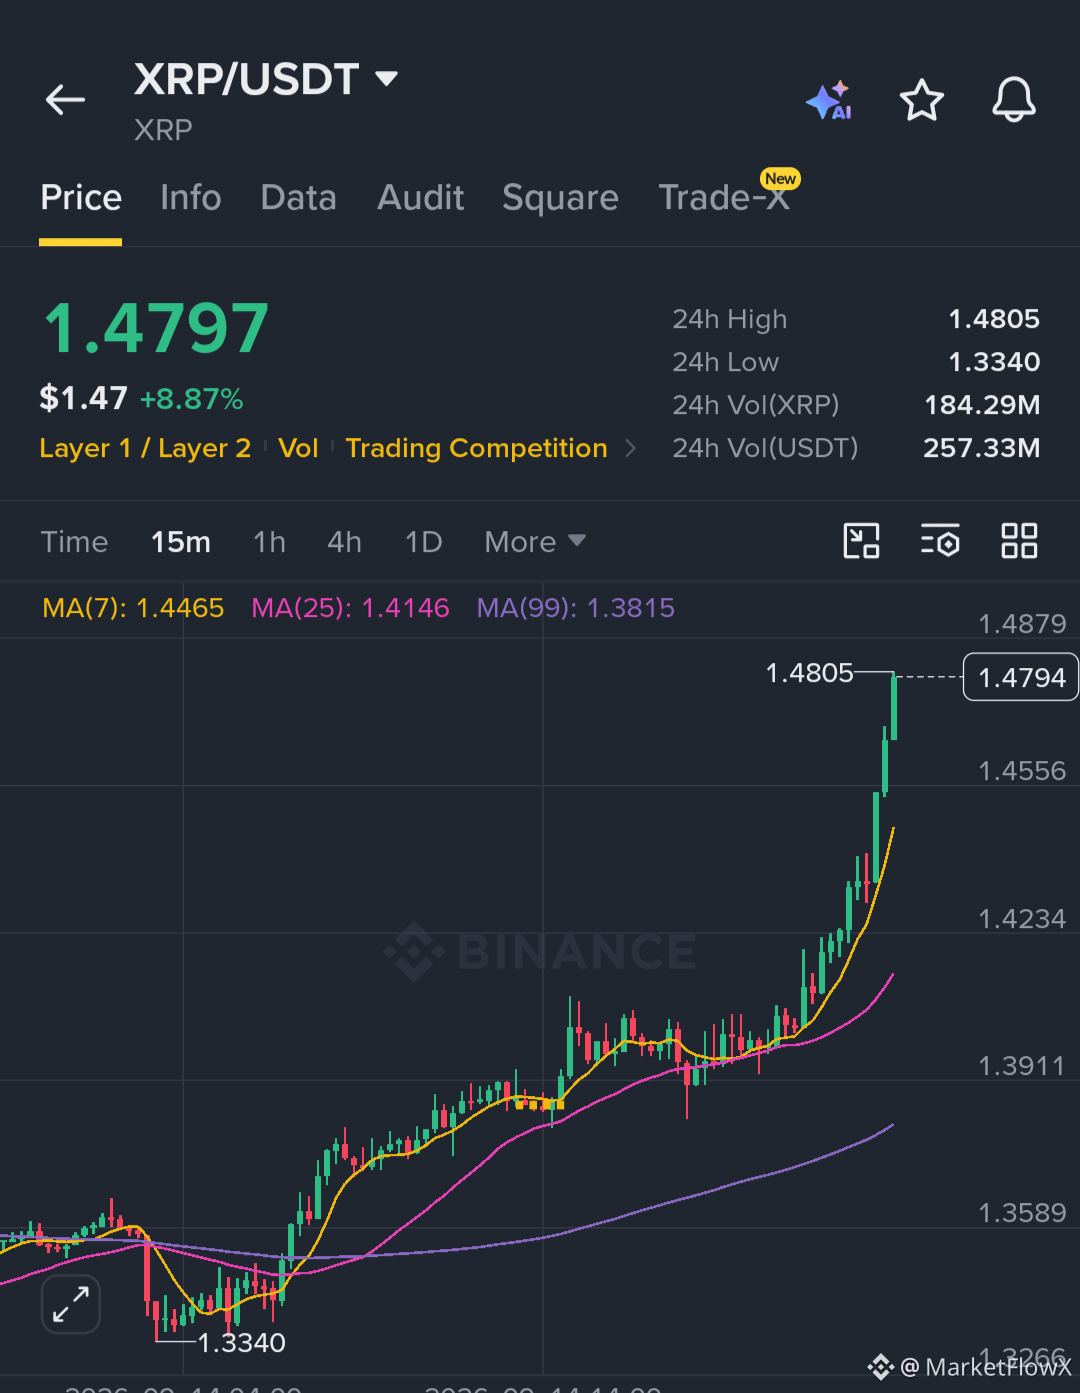Tap the back arrow icon

(x=65, y=100)
